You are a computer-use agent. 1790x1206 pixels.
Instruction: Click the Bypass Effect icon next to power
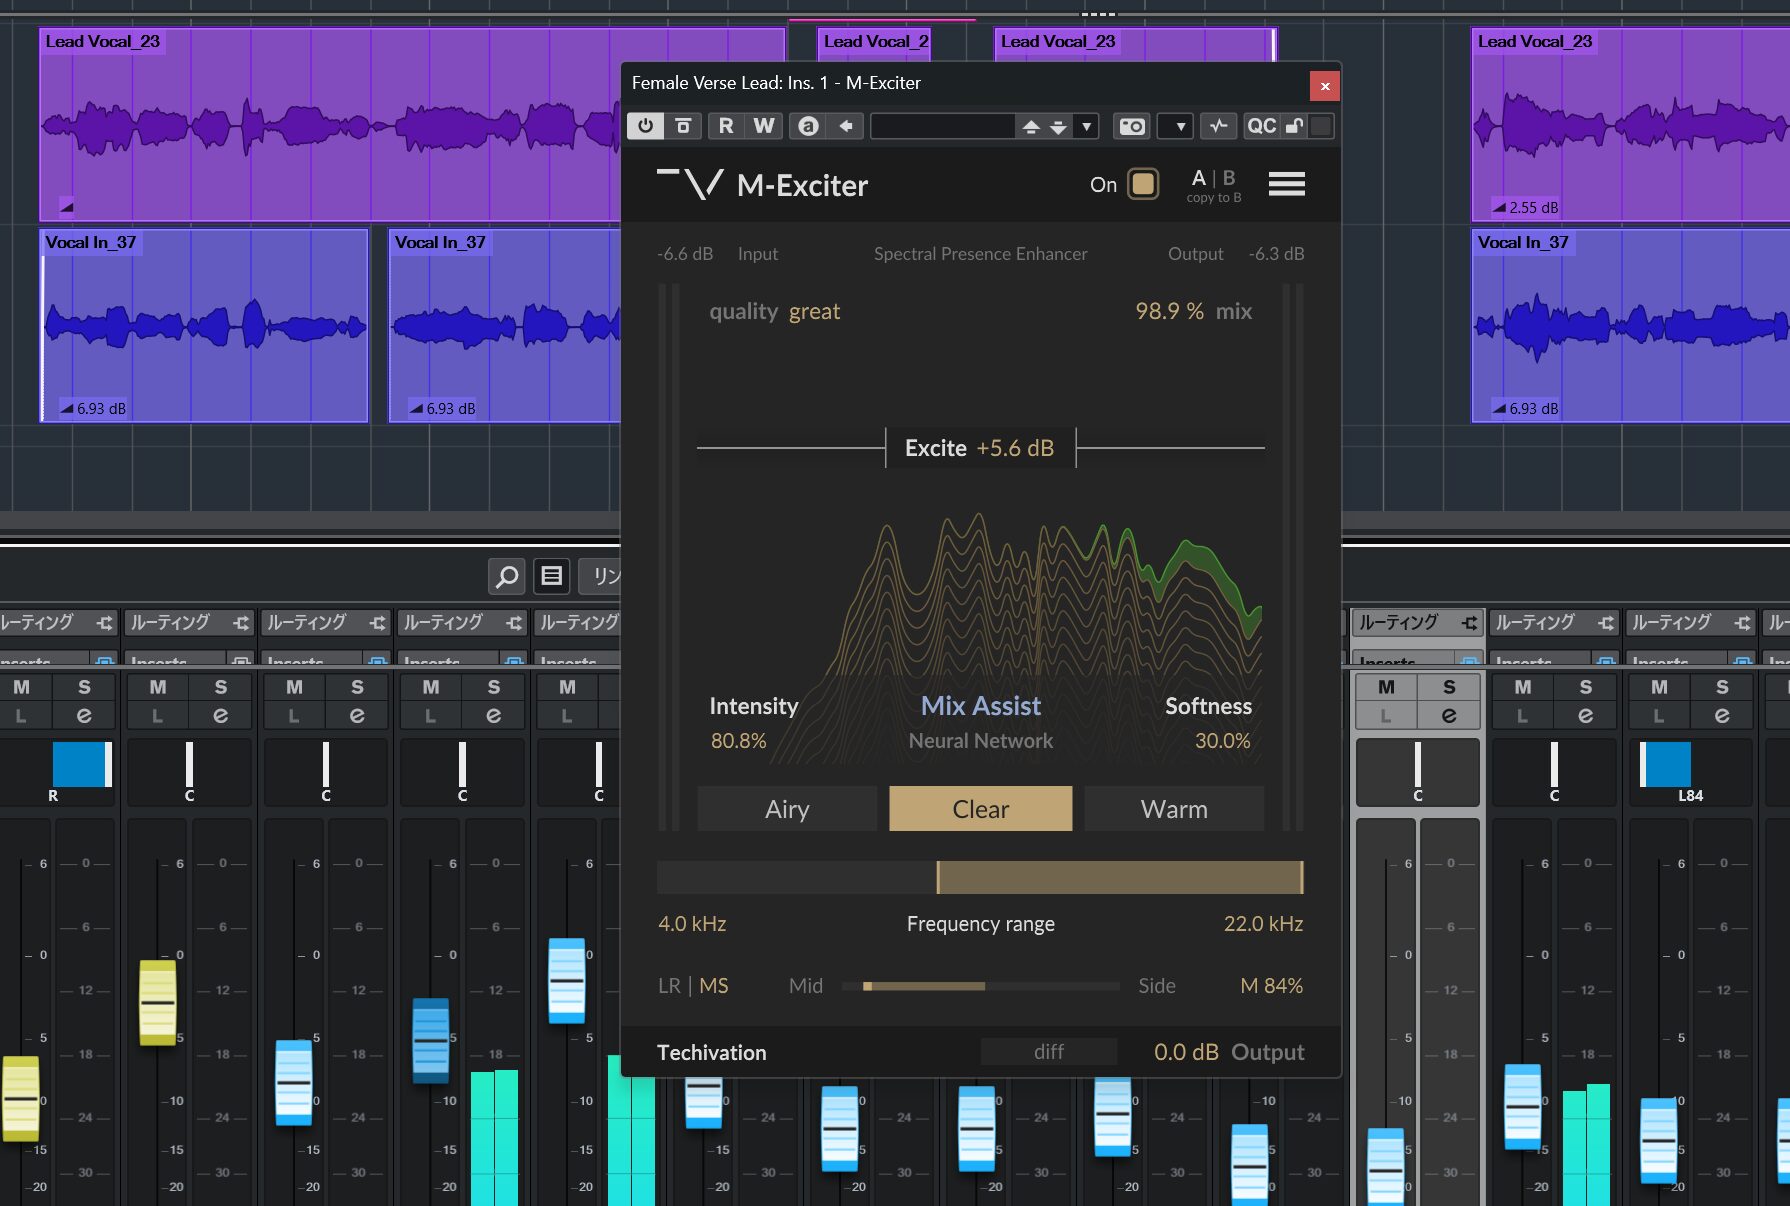[x=683, y=126]
